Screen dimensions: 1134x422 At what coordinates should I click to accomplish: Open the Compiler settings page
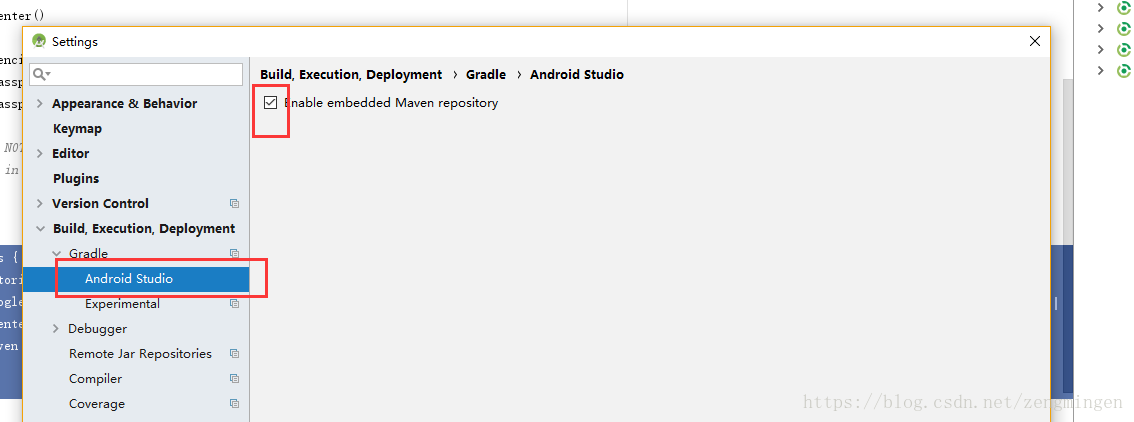[x=95, y=379]
